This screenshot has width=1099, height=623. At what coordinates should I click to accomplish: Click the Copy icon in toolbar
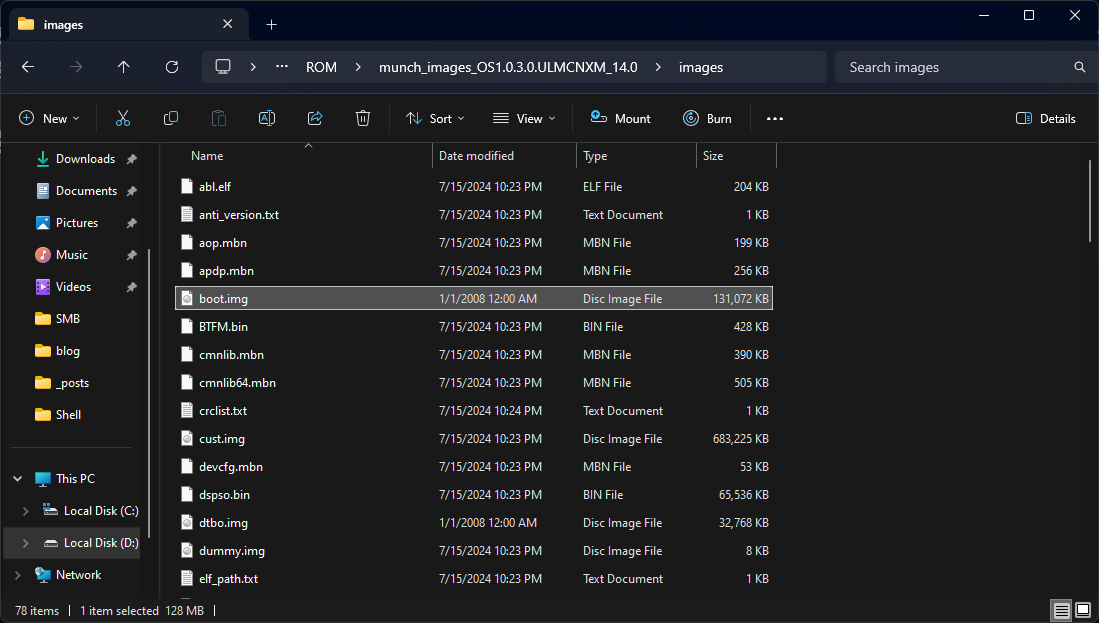coord(171,118)
